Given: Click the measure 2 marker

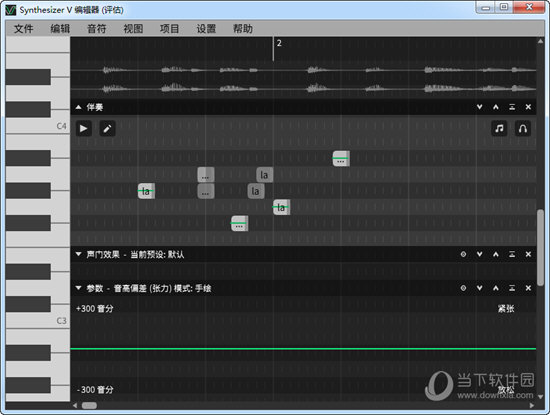Looking at the screenshot, I should [279, 43].
